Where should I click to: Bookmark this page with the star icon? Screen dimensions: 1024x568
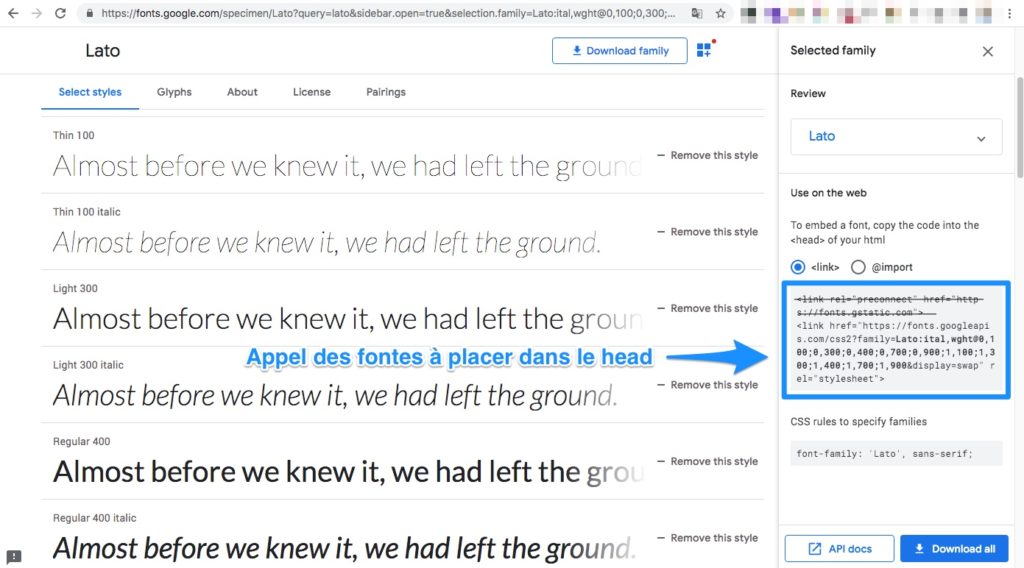coord(720,13)
